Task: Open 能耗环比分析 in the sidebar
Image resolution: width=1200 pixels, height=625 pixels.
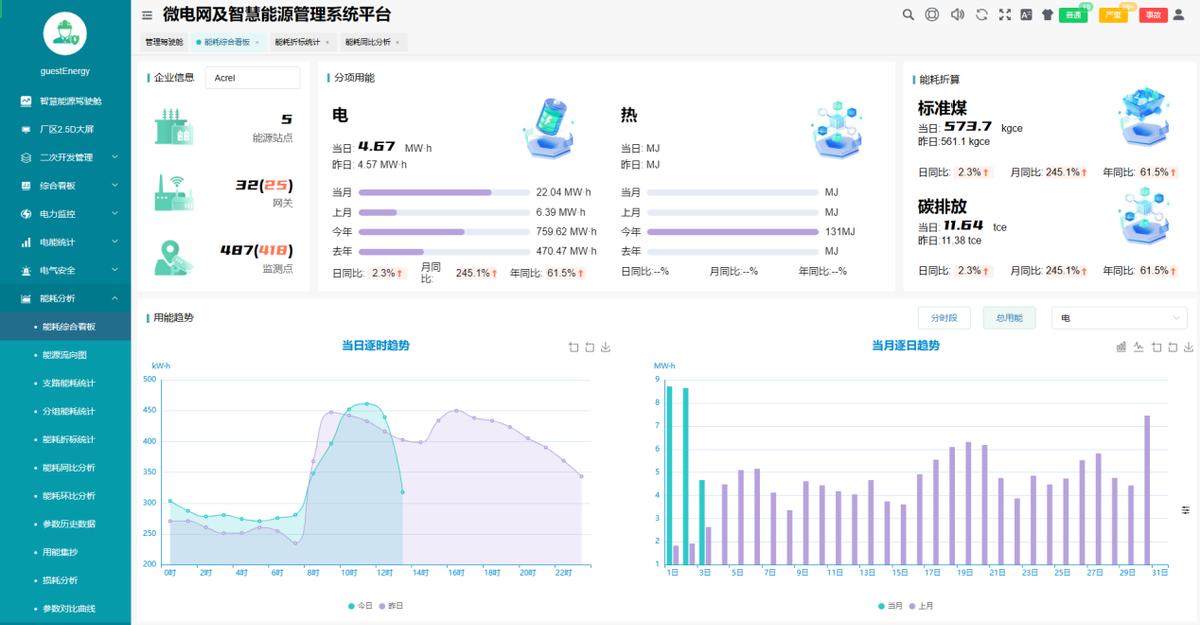Action: coord(65,495)
